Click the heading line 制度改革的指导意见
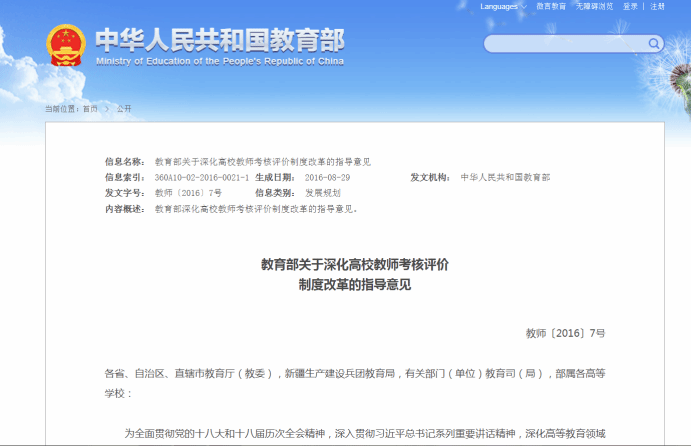 [355, 285]
